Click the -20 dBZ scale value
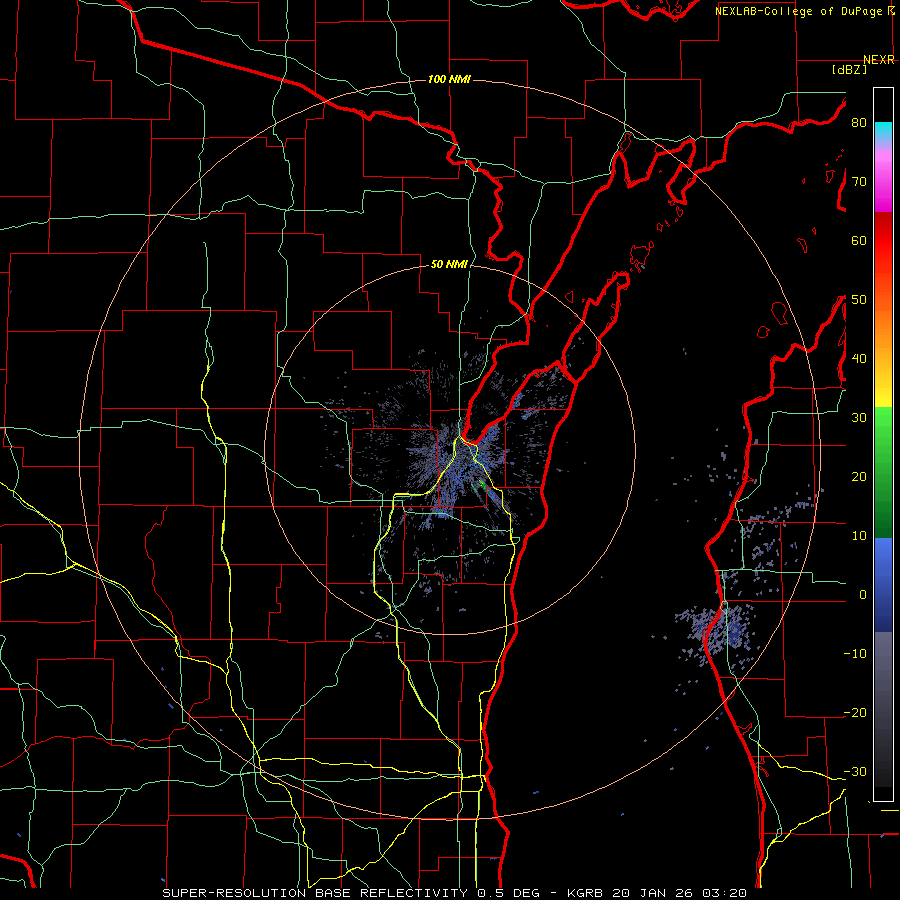The width and height of the screenshot is (900, 900). click(855, 713)
